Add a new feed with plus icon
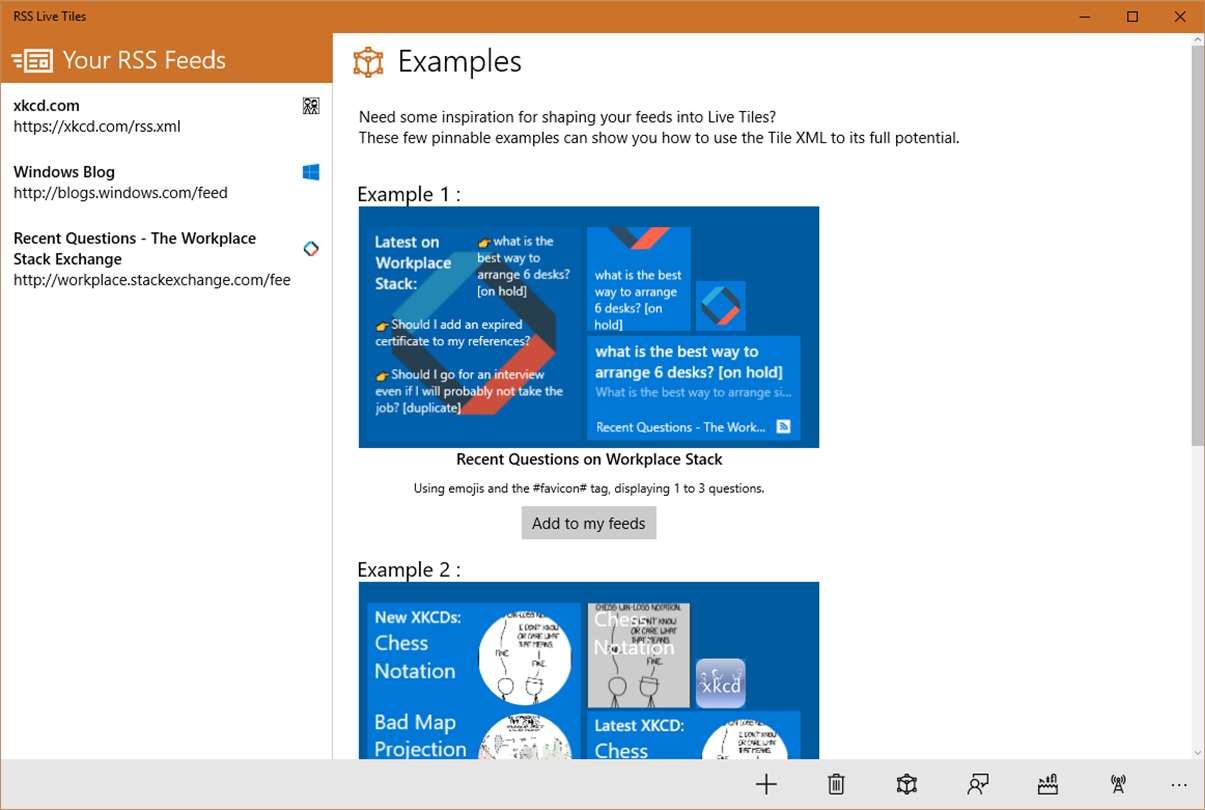The image size is (1205, 810). click(766, 785)
